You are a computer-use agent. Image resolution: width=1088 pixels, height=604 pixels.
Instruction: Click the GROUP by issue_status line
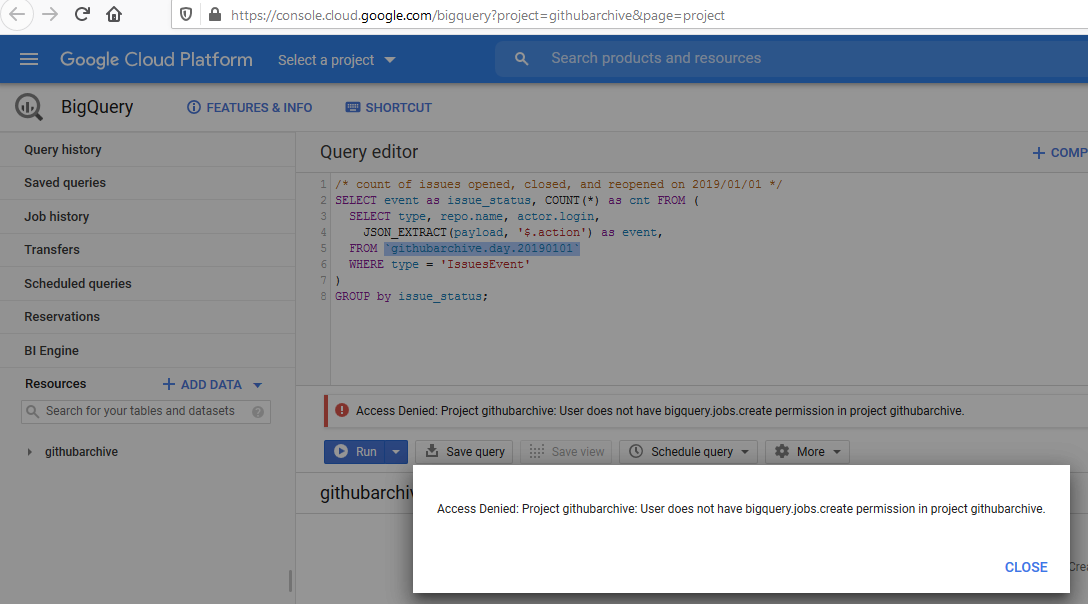pos(411,296)
